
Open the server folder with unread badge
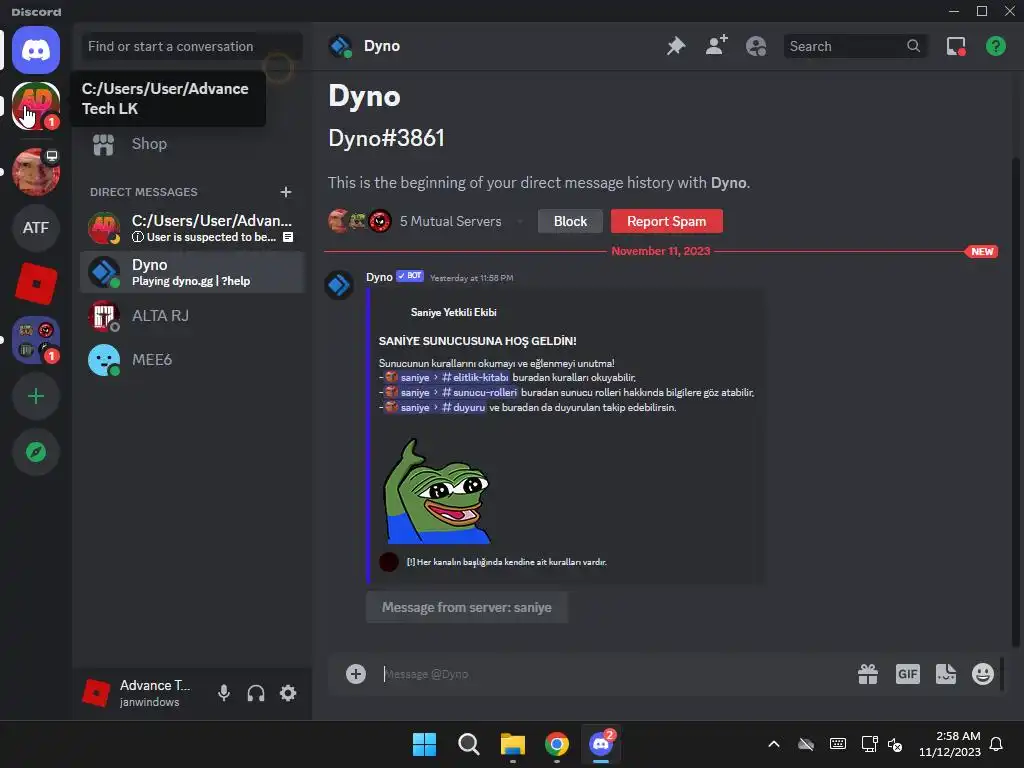(36, 340)
